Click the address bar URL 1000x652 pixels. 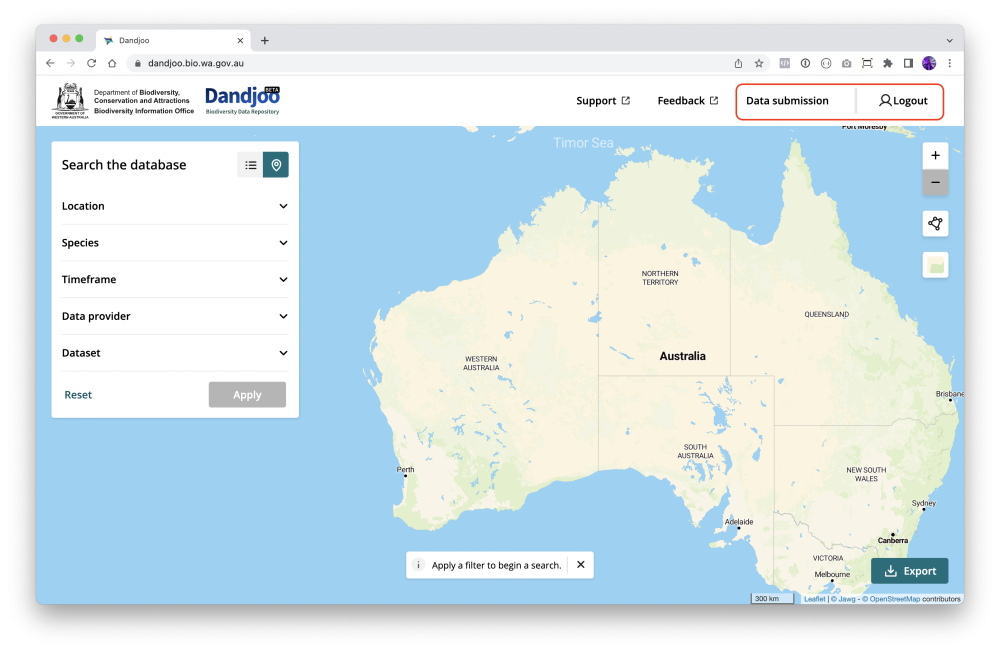[196, 63]
